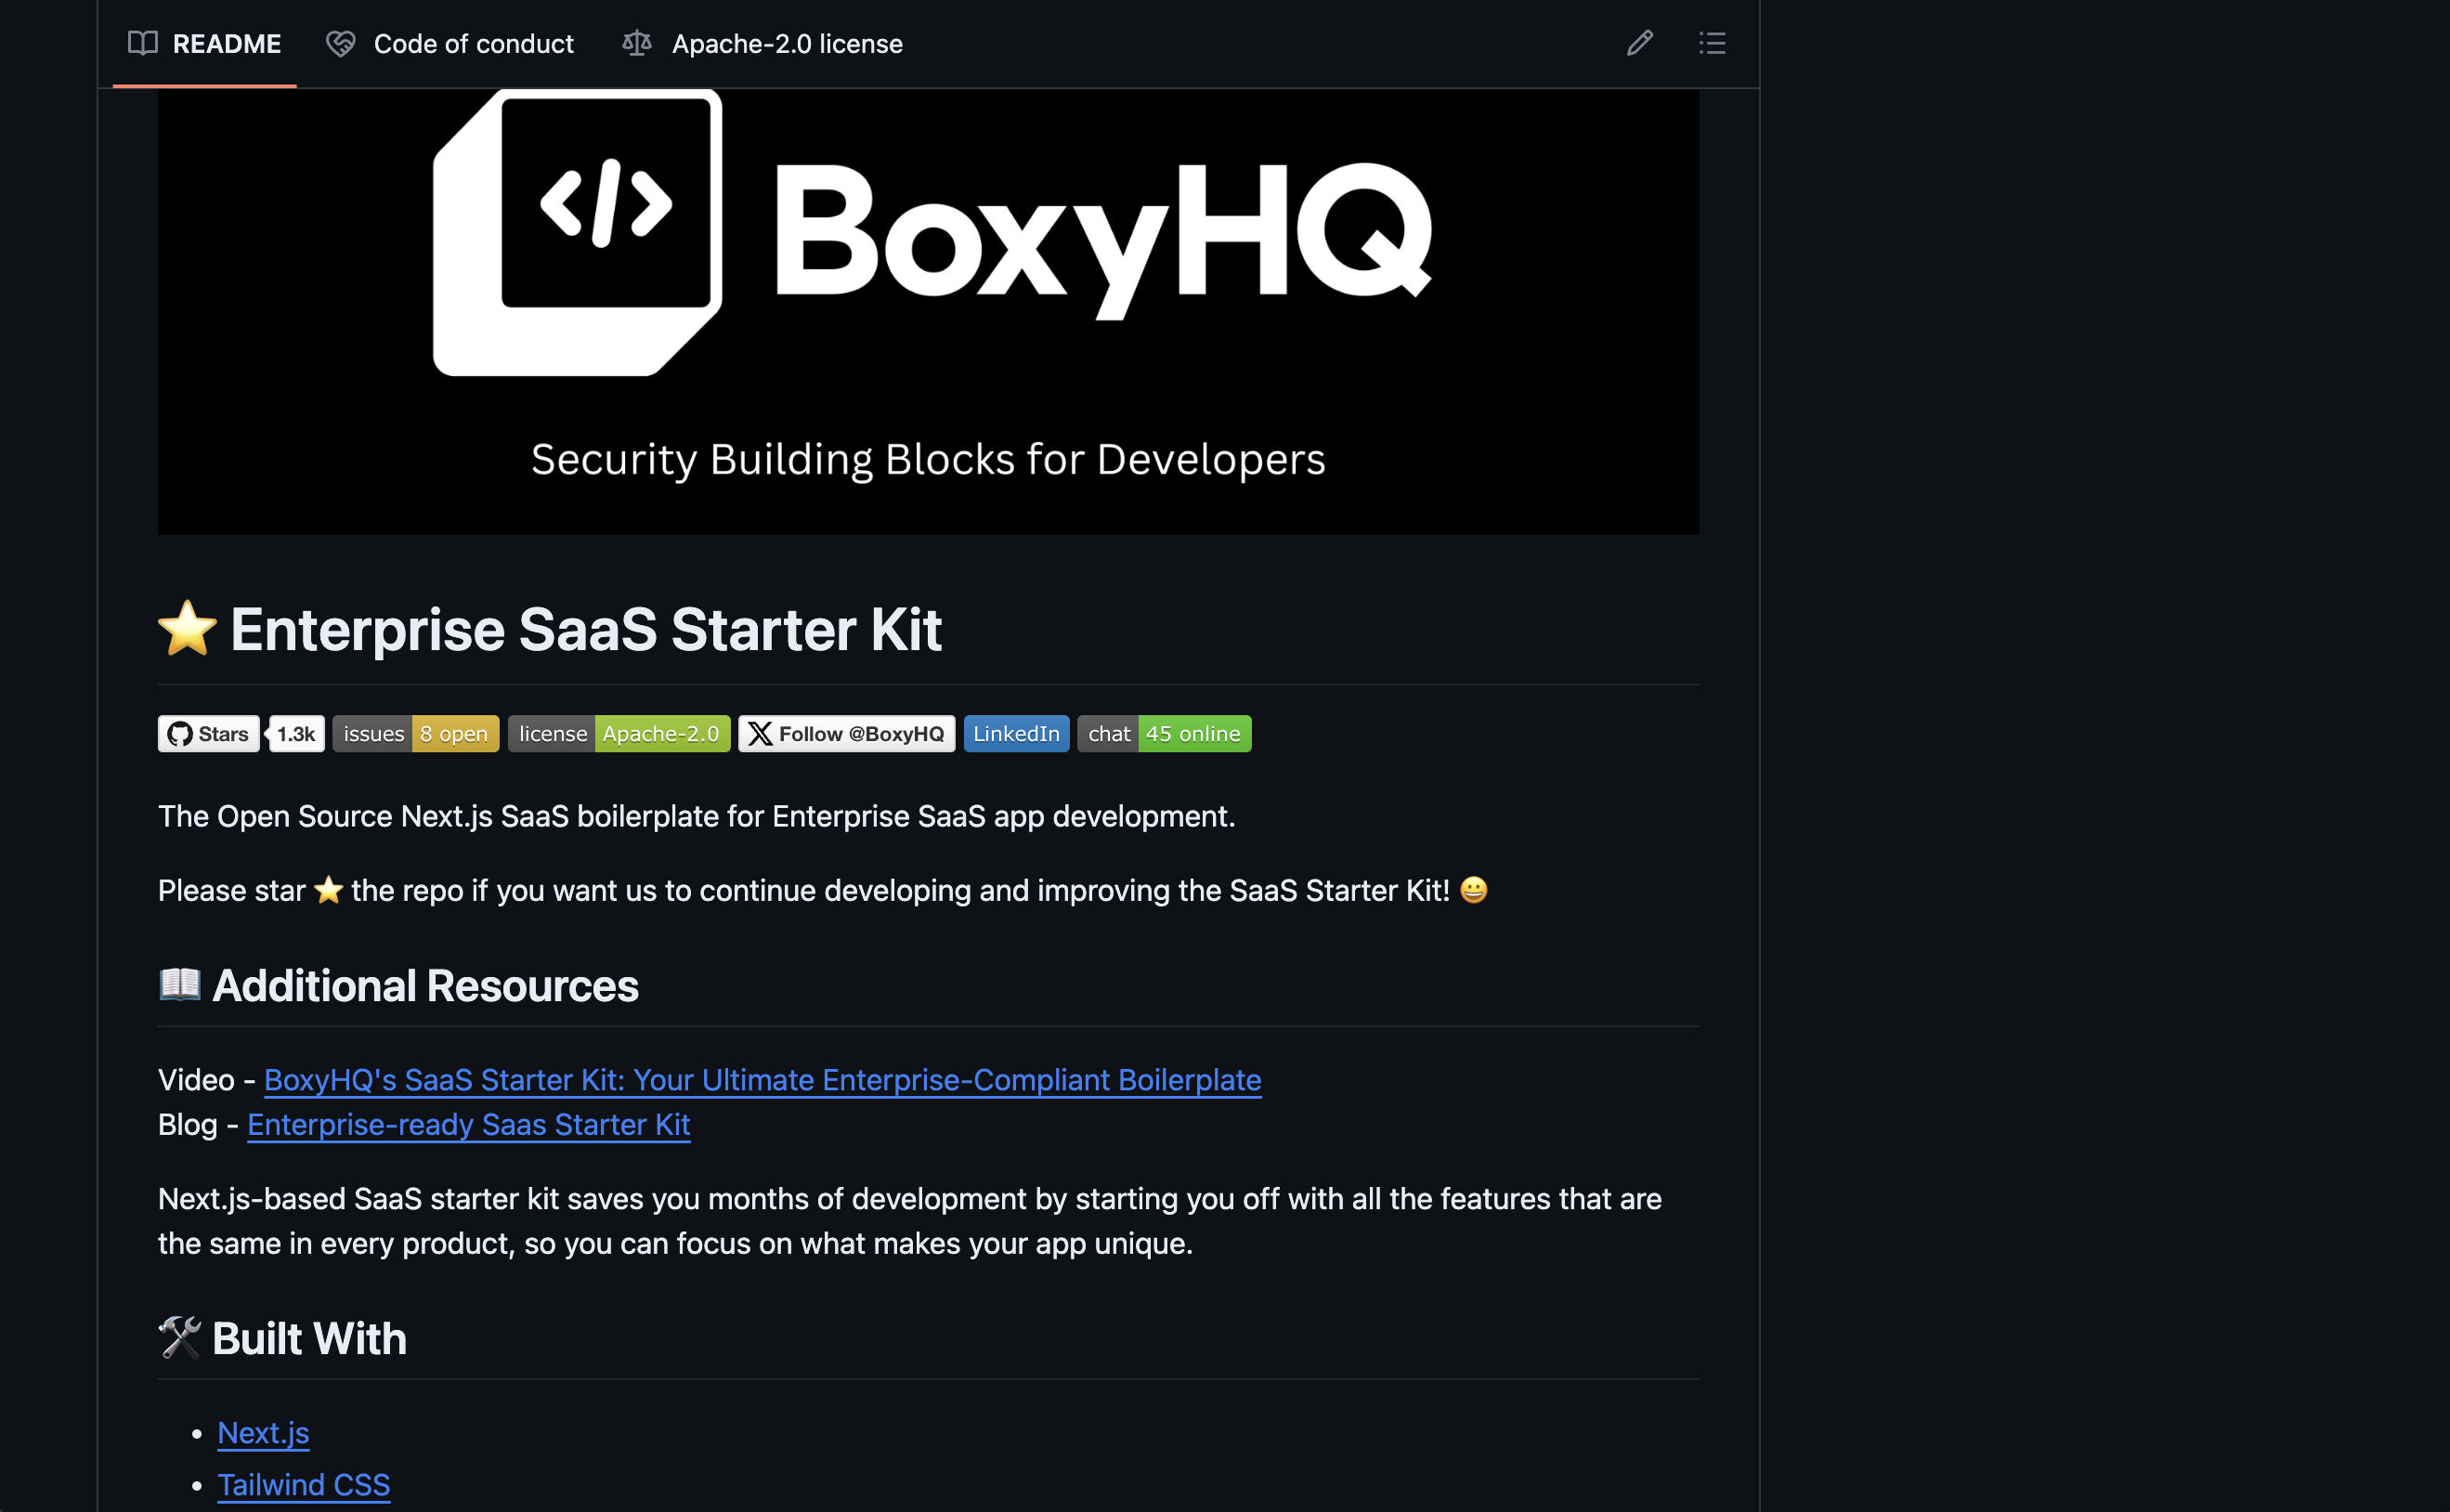Open the LinkedIn badge
Image resolution: width=2450 pixels, height=1512 pixels.
[1016, 734]
